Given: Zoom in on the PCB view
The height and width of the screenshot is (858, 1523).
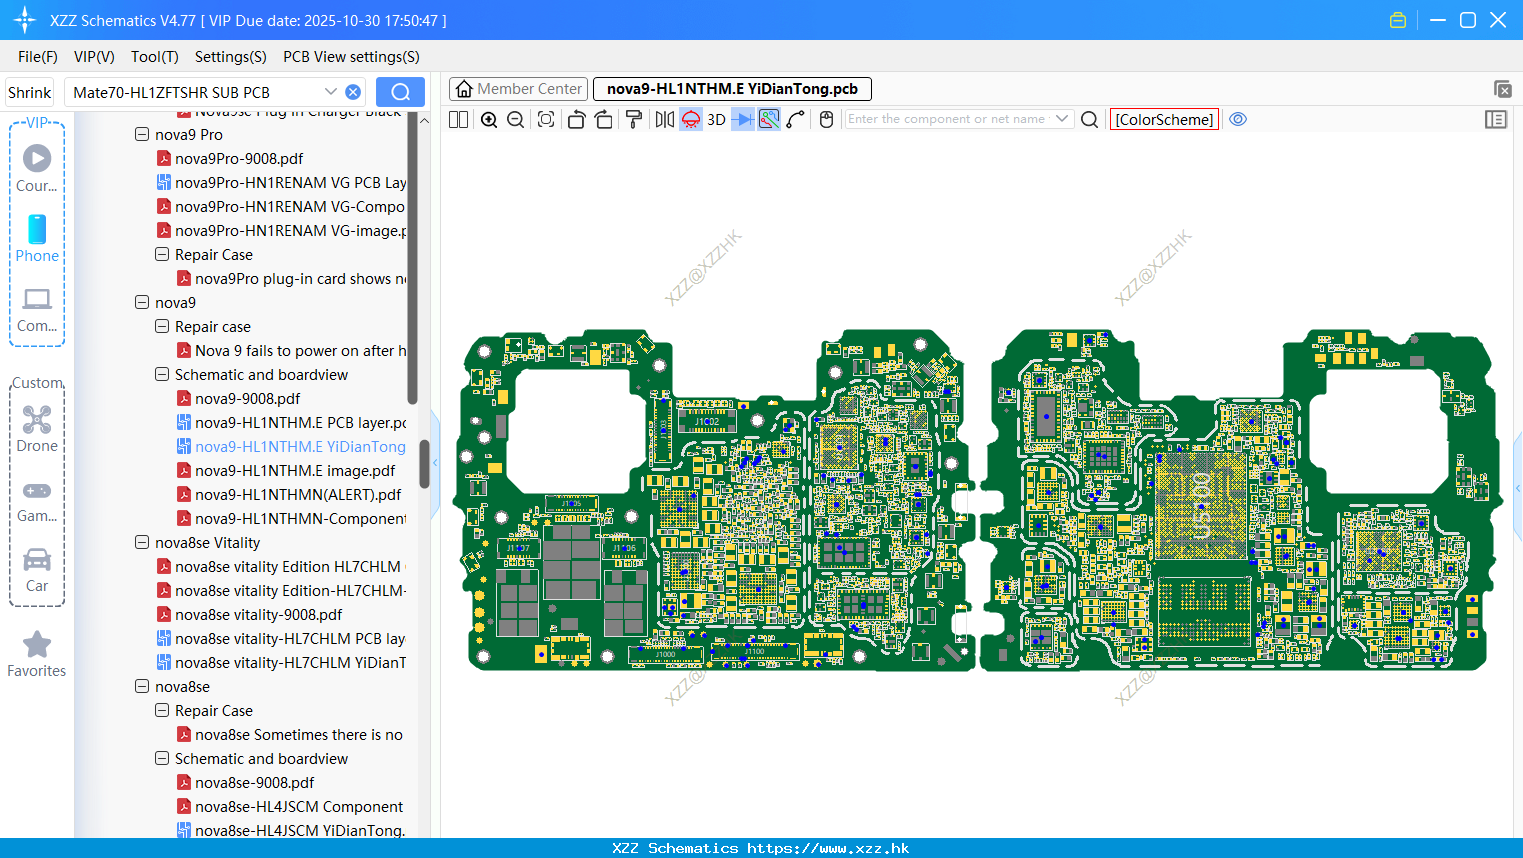Looking at the screenshot, I should click(x=489, y=119).
